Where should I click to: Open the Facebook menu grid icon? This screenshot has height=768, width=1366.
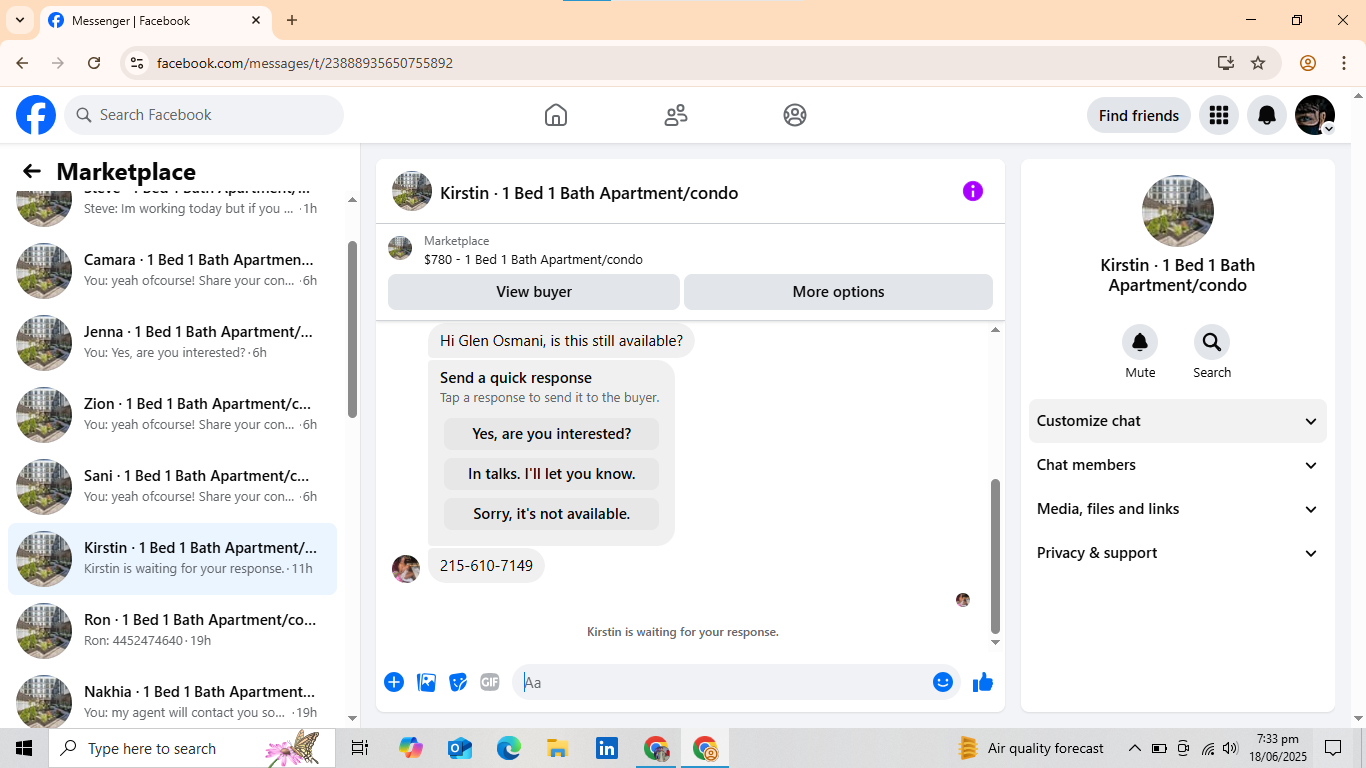point(1218,115)
